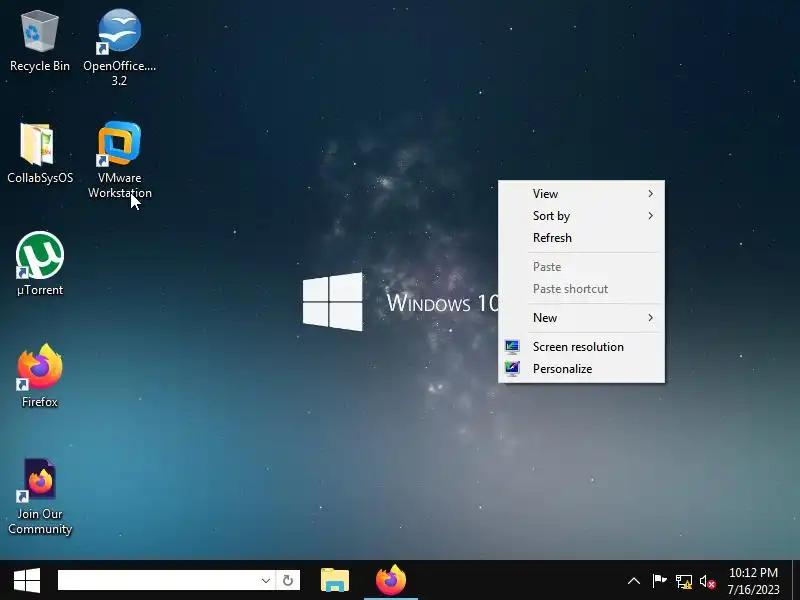
Task: Select the Recycle Bin desktop icon
Action: (40, 41)
